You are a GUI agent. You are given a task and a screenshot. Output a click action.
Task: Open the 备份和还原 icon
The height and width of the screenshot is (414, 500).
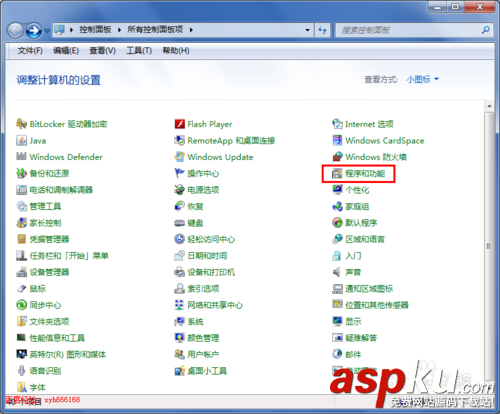21,173
